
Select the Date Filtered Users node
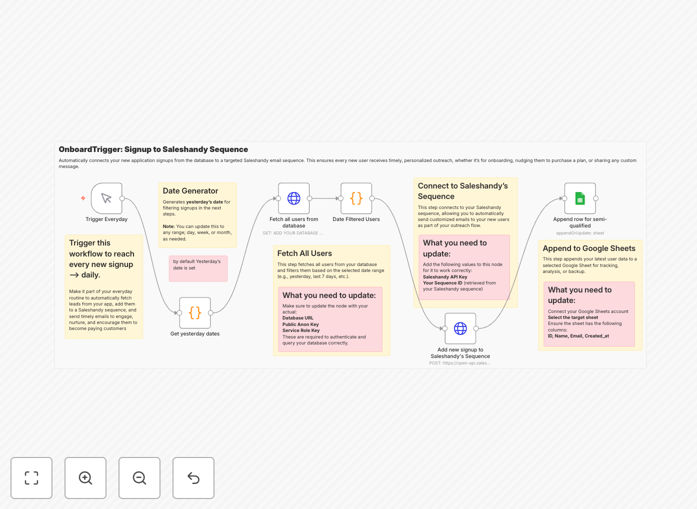356,198
